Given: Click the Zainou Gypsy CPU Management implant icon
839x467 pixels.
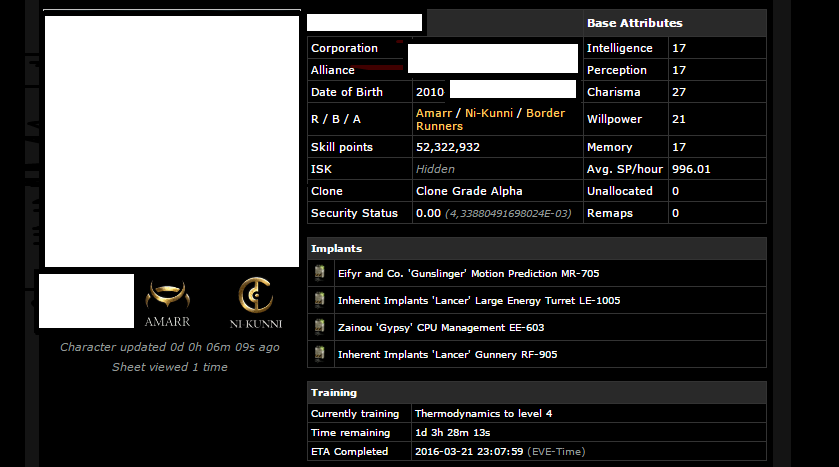Looking at the screenshot, I should point(320,327).
